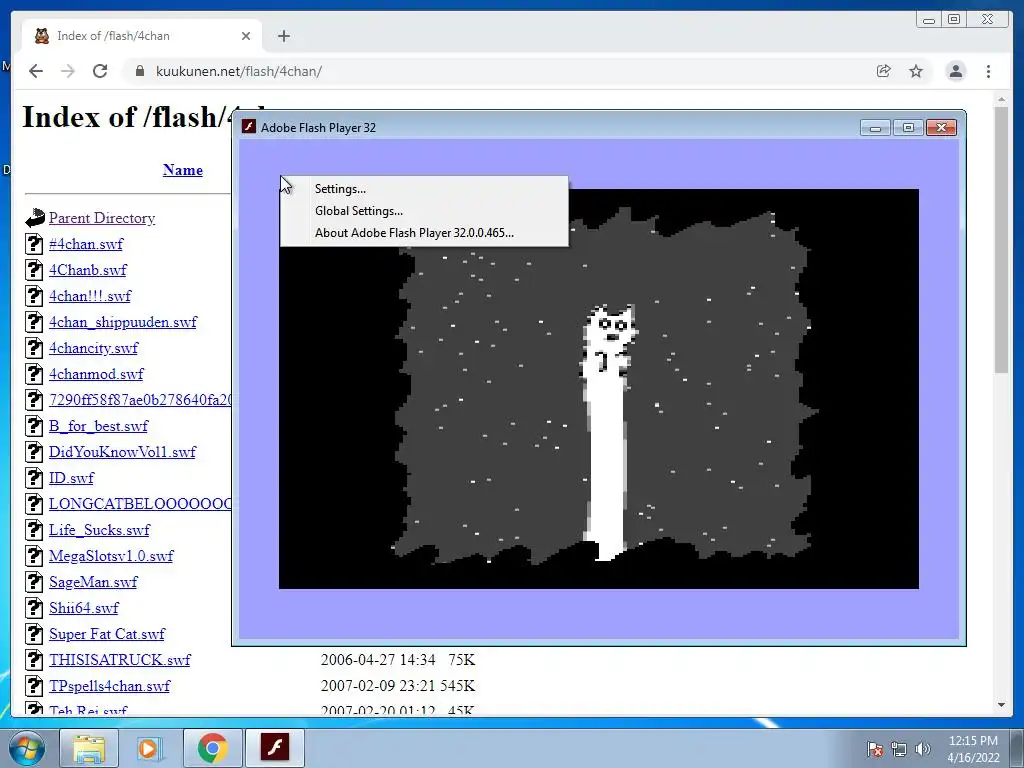Open the Shii64.swf link

tap(84, 608)
